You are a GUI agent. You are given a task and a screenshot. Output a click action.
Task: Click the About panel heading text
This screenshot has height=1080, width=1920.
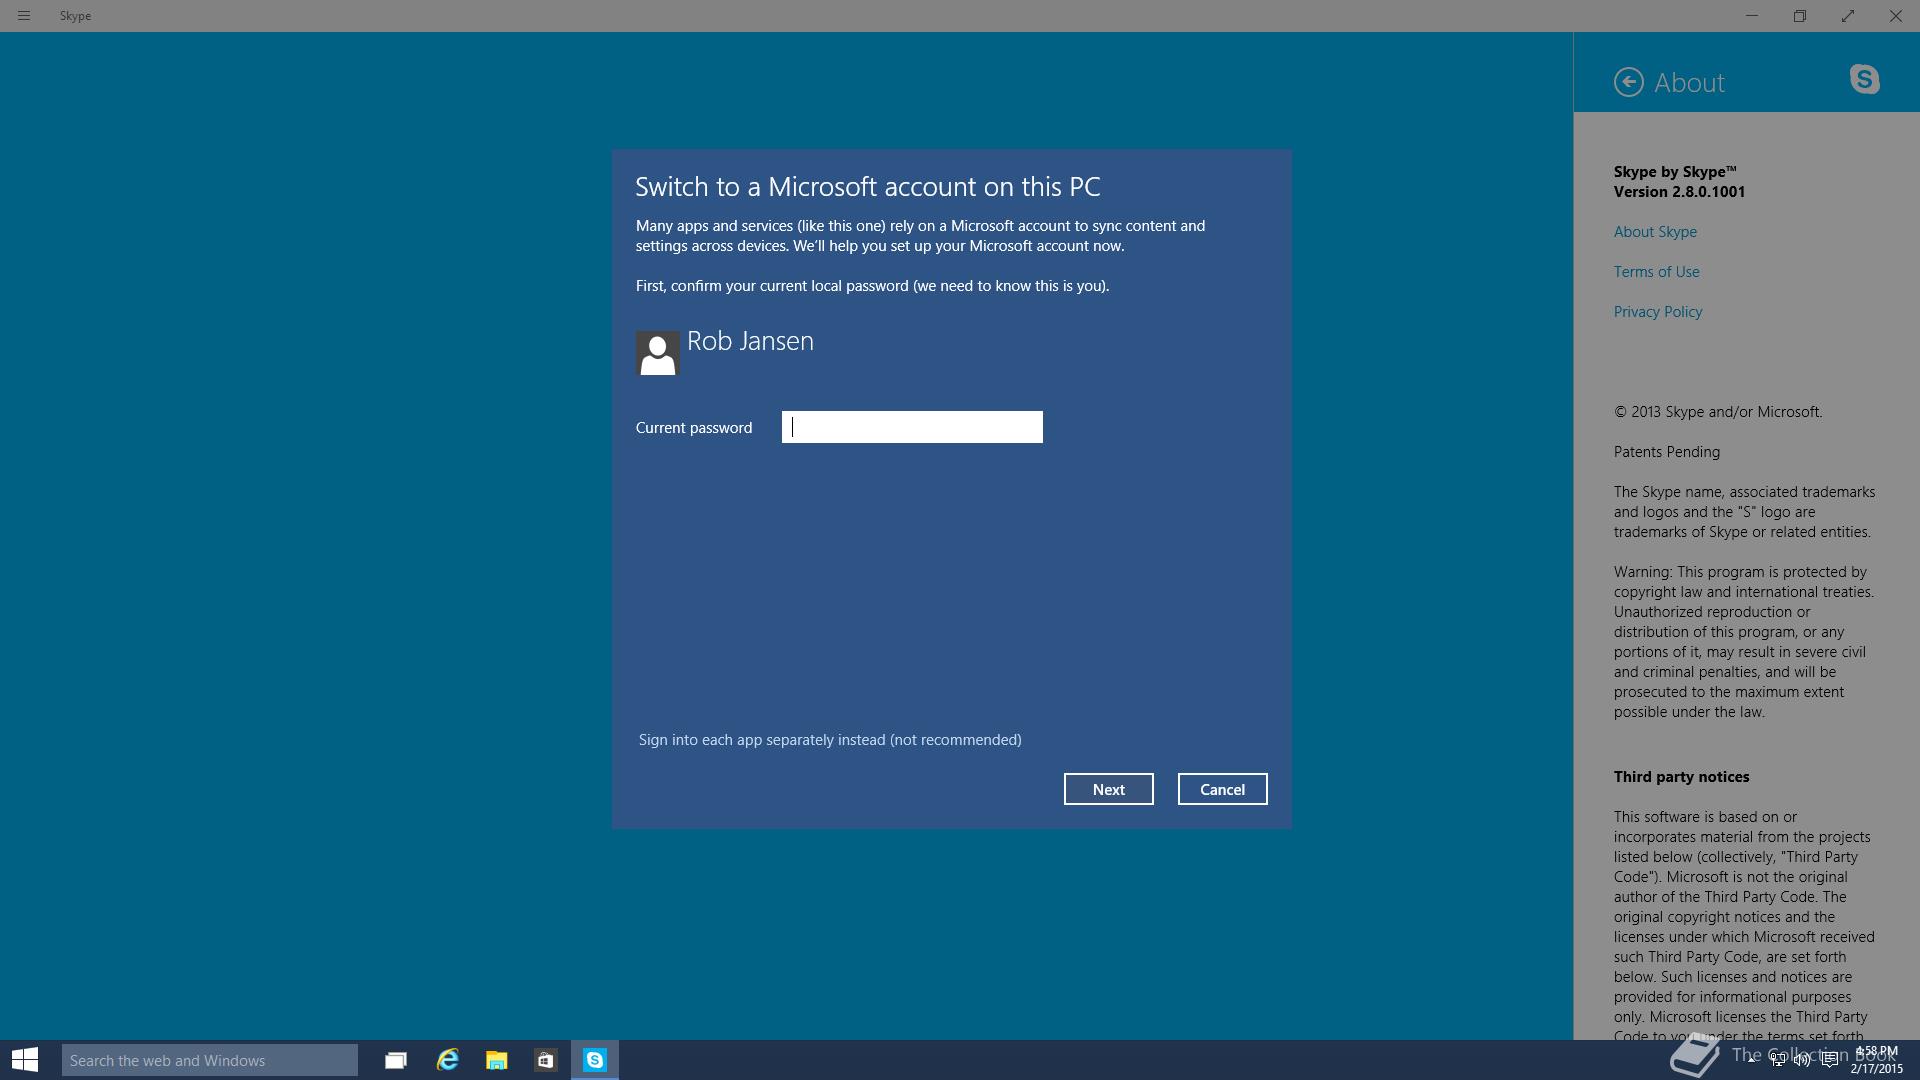pos(1689,83)
